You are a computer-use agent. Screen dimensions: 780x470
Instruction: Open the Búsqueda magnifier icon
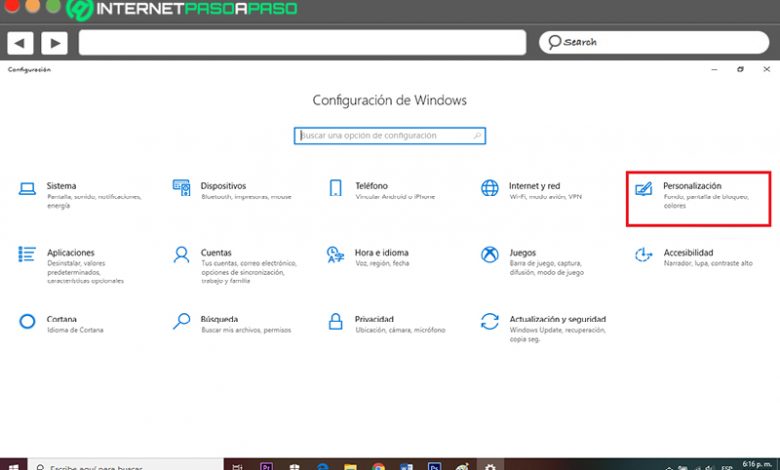click(x=182, y=321)
